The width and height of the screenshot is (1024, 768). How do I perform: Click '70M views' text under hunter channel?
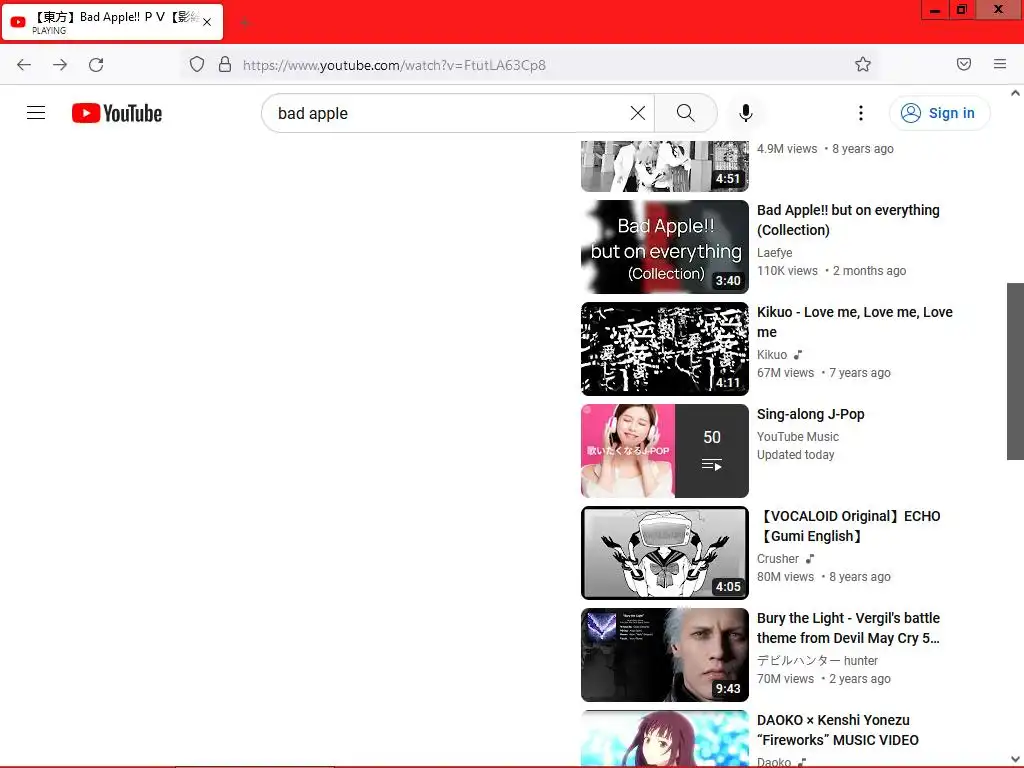tap(785, 679)
